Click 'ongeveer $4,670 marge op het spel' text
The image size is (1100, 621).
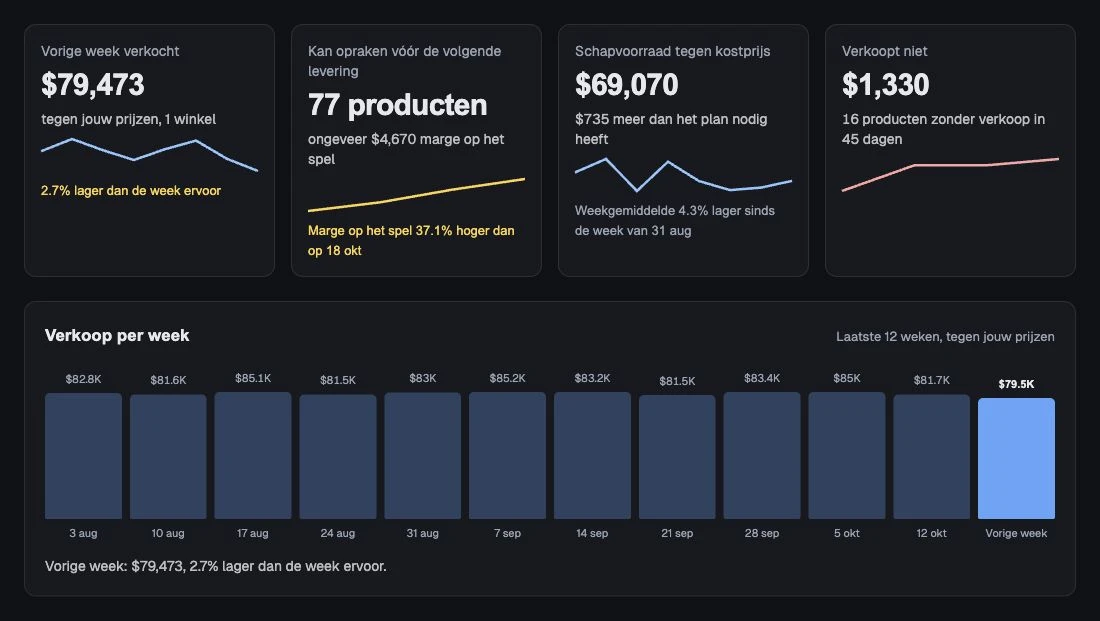[x=406, y=149]
